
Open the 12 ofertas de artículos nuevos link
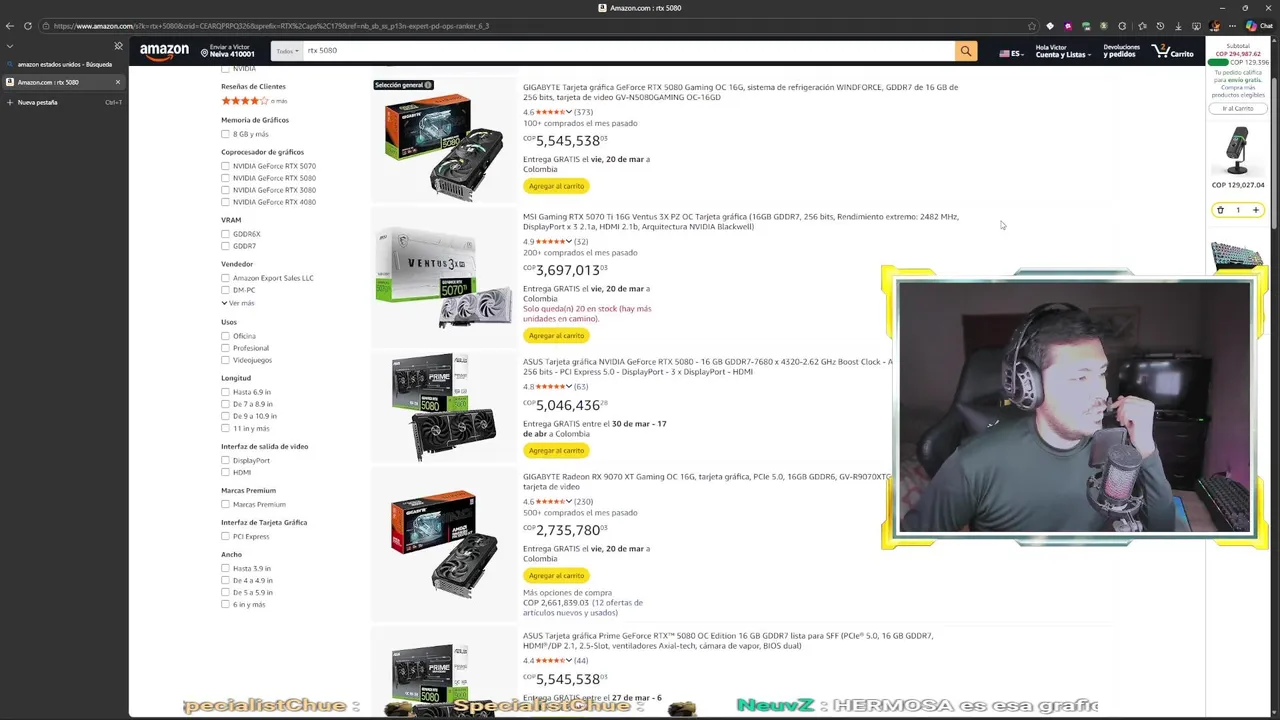point(583,608)
